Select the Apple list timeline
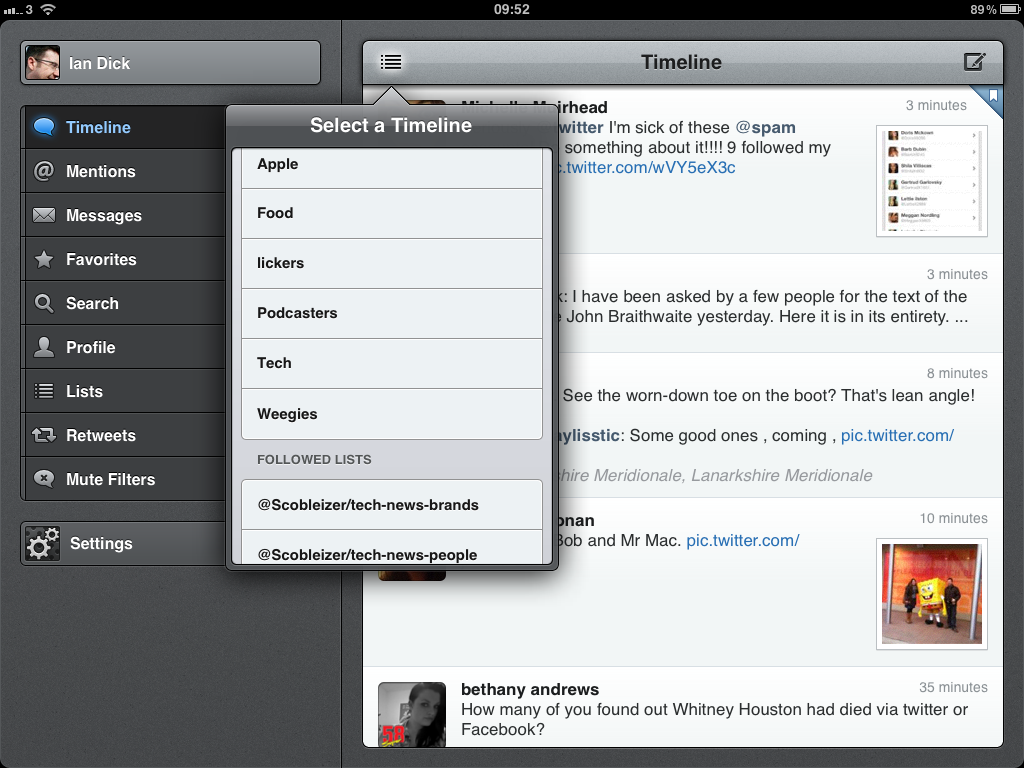The height and width of the screenshot is (768, 1024). tap(391, 165)
